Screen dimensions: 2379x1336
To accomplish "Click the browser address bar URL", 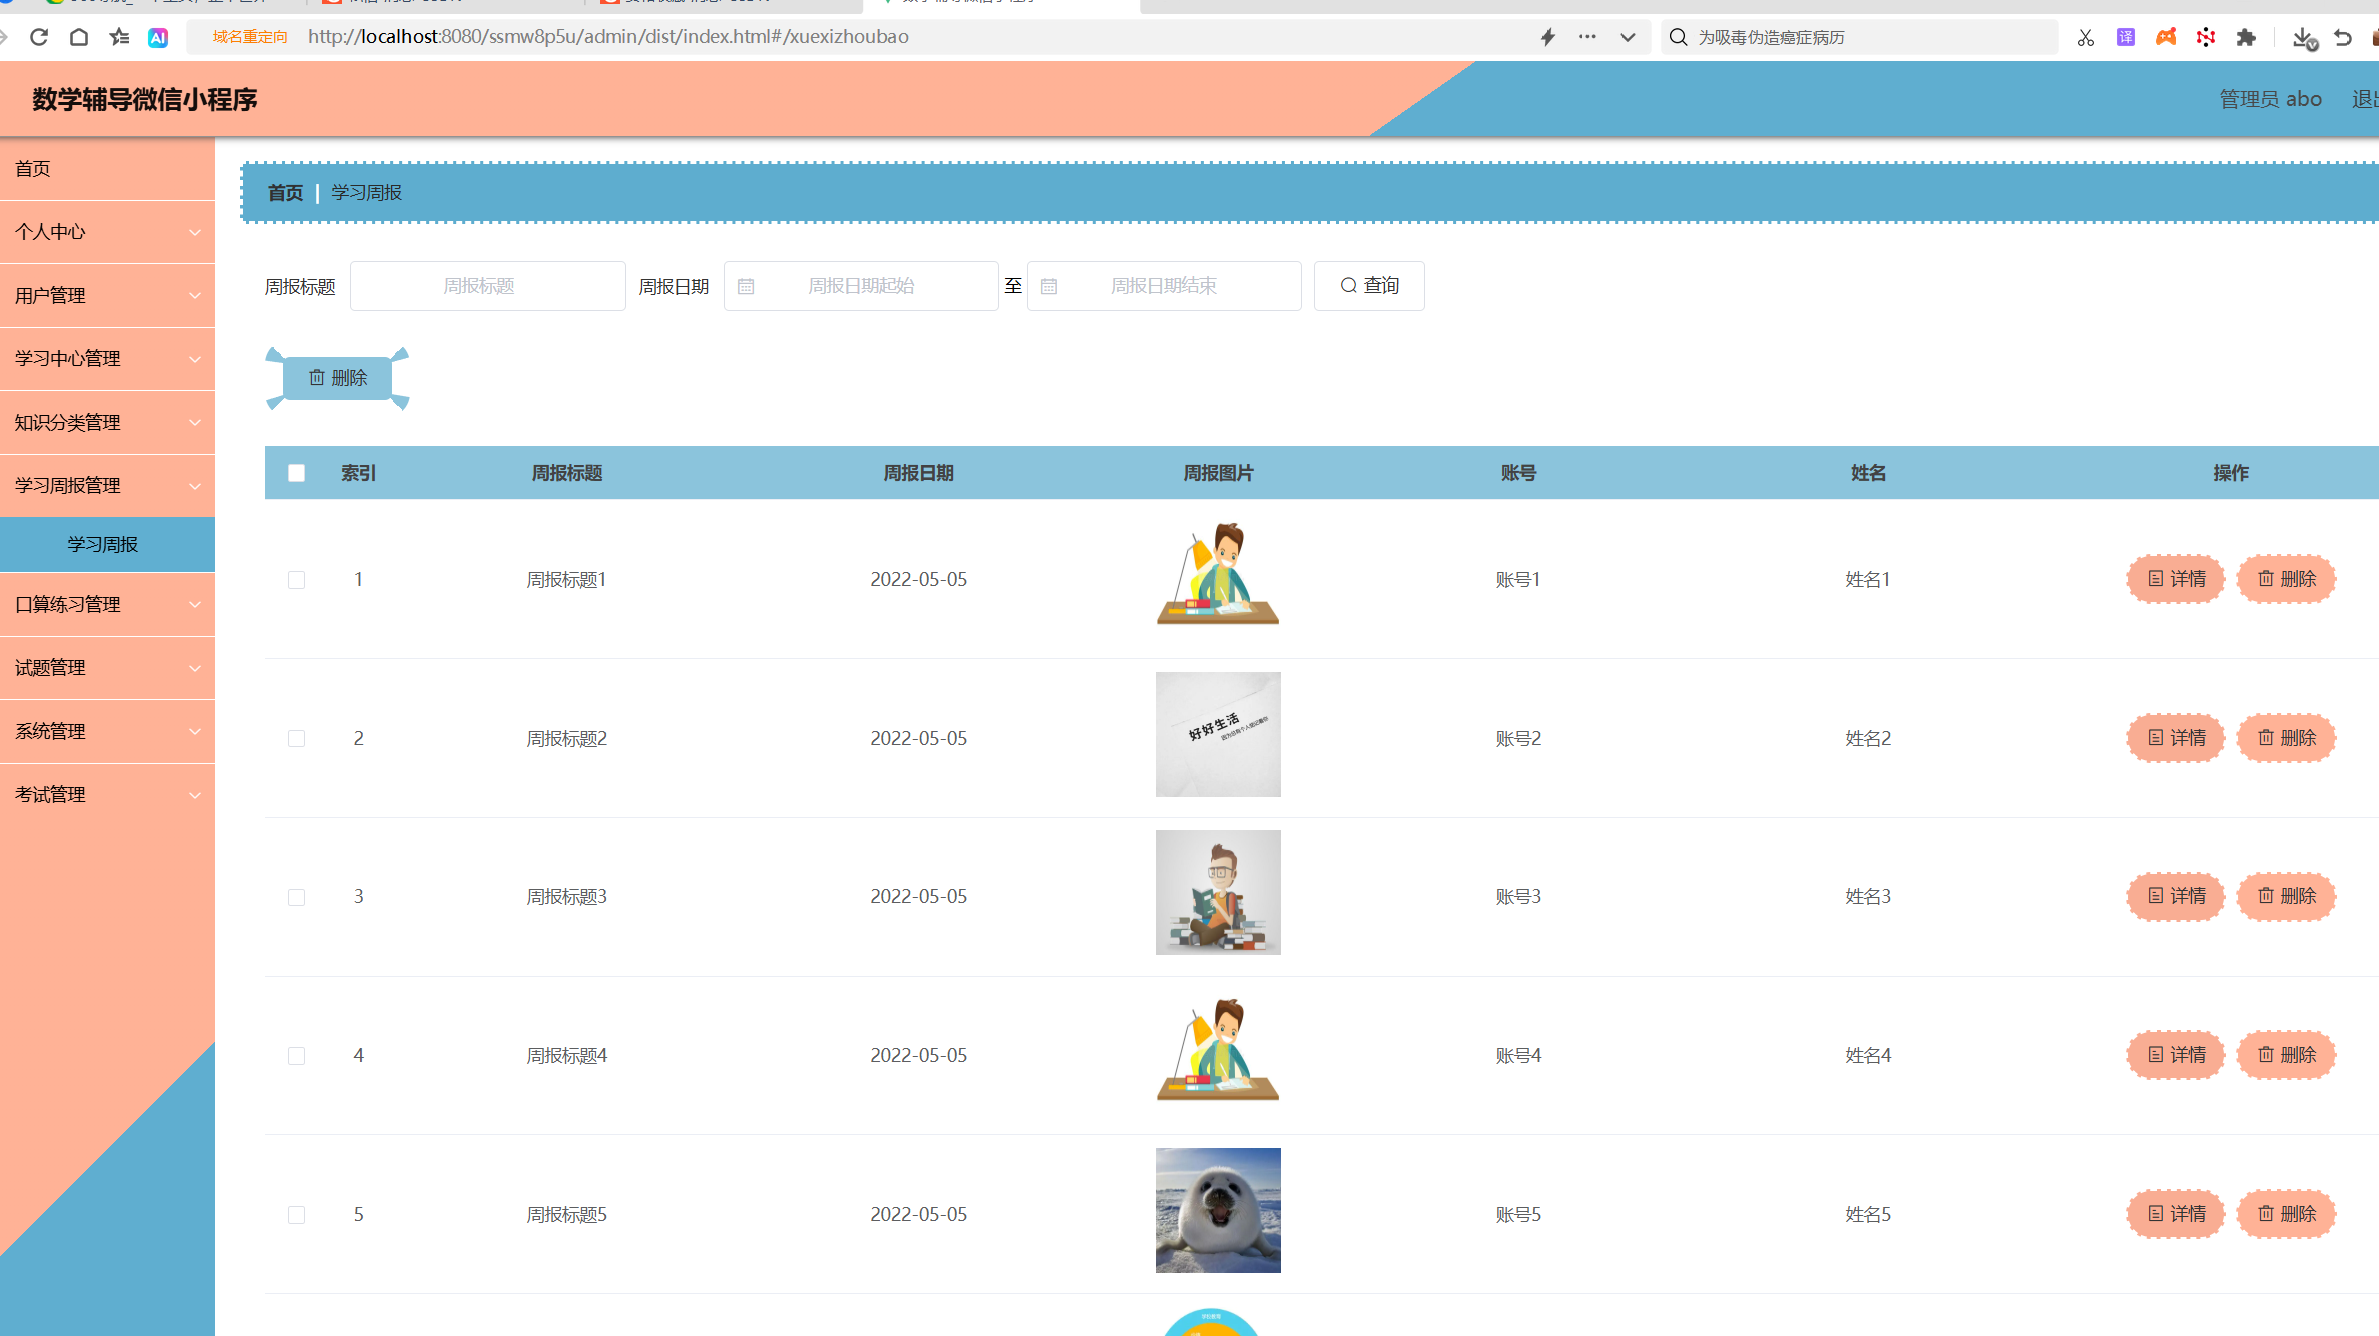I will (x=608, y=37).
